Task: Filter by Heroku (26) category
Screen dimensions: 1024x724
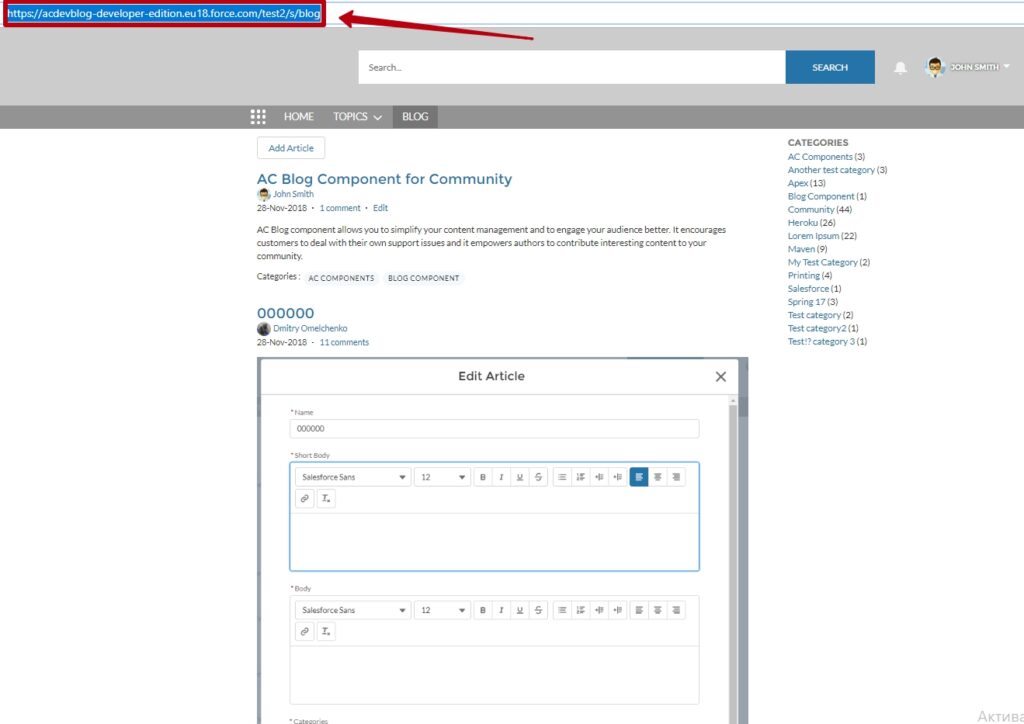Action: [x=811, y=223]
